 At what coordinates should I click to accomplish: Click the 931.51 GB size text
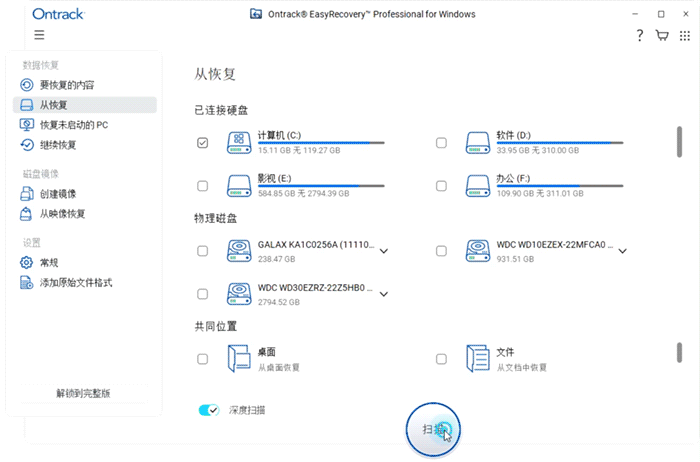(x=515, y=259)
